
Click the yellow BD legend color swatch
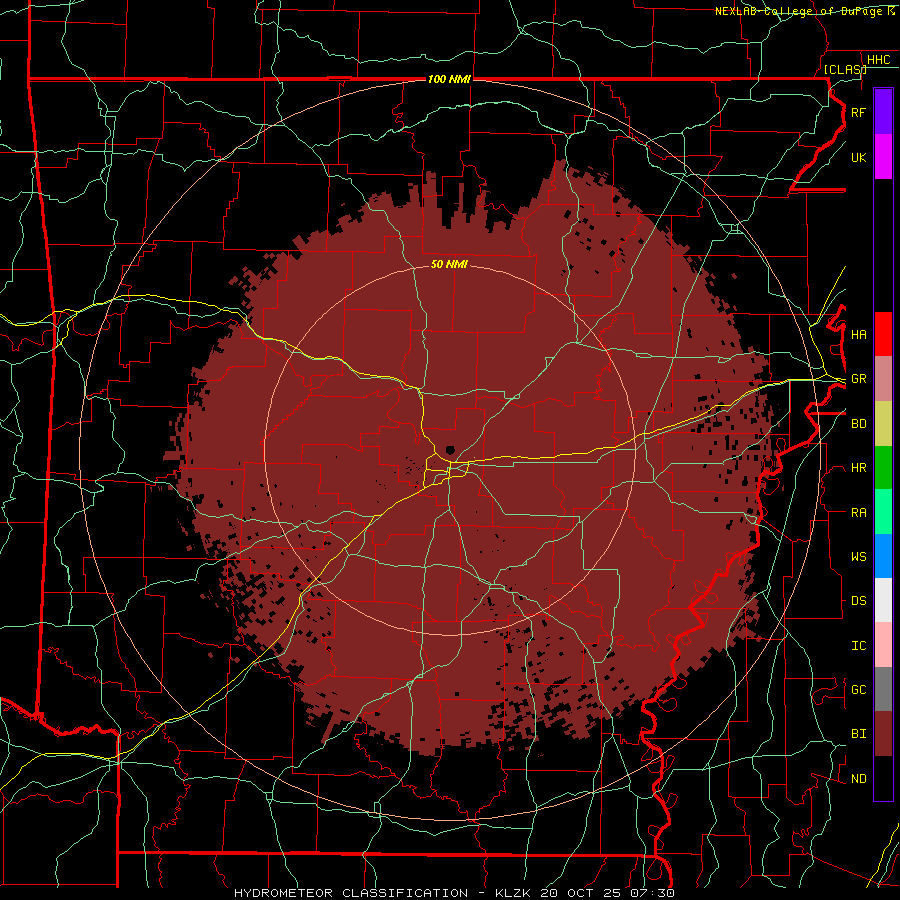coord(883,423)
